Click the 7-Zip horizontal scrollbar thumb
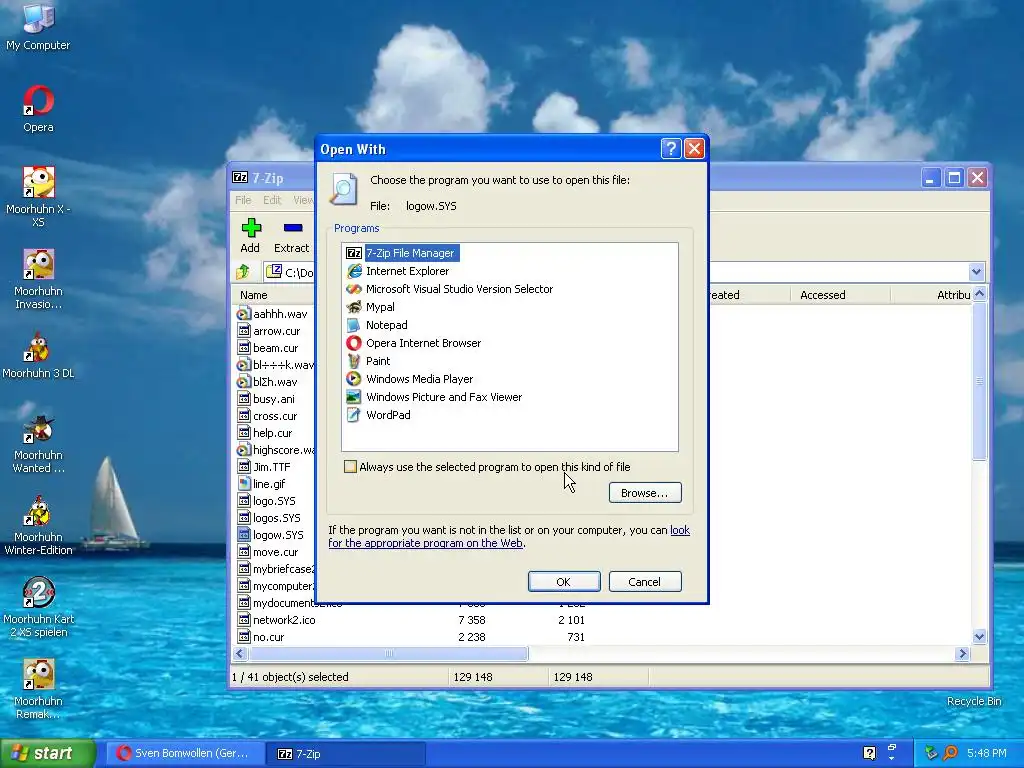The height and width of the screenshot is (768, 1024). (x=389, y=654)
